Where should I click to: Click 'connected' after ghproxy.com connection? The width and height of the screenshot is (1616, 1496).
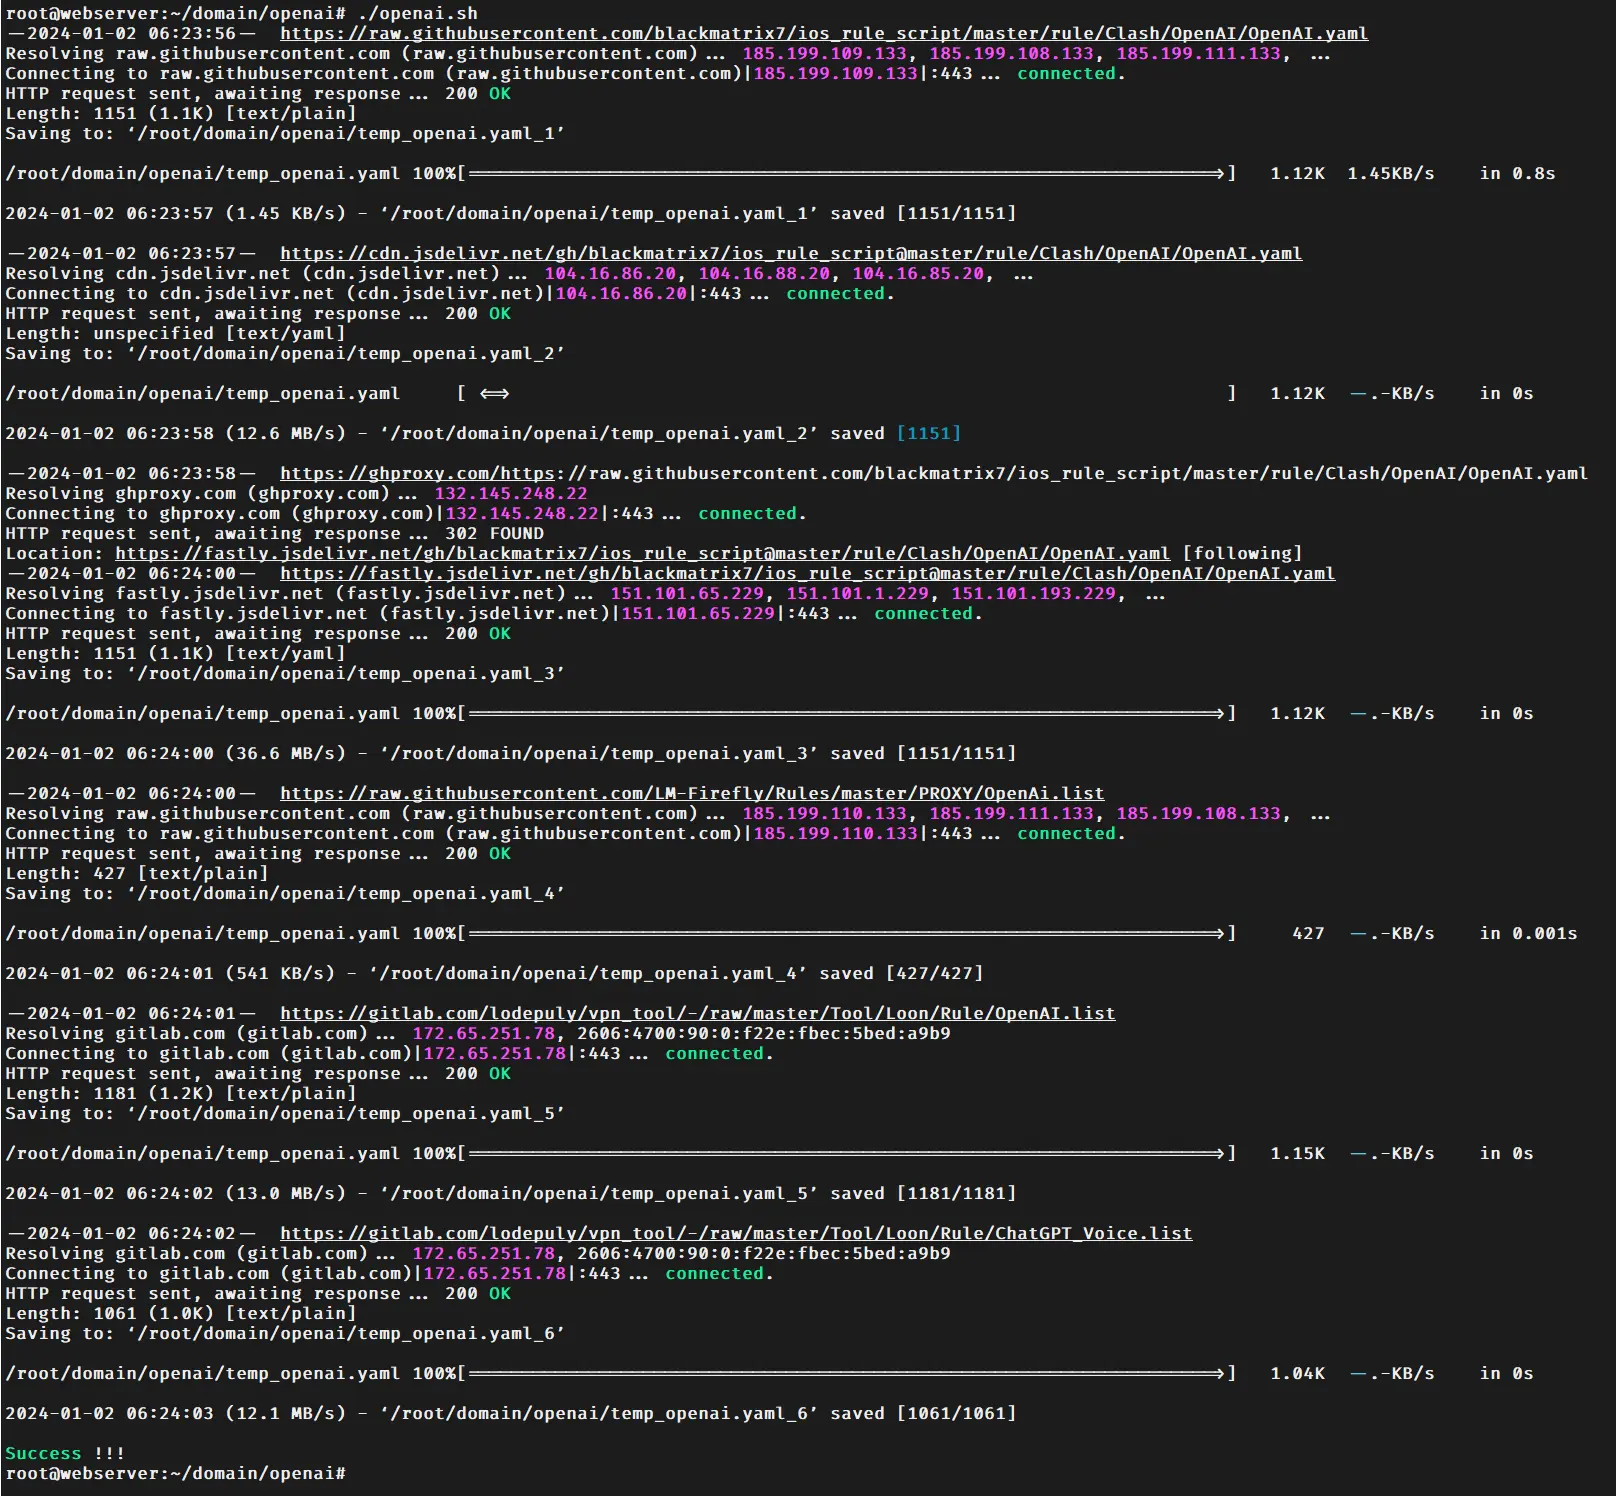747,513
